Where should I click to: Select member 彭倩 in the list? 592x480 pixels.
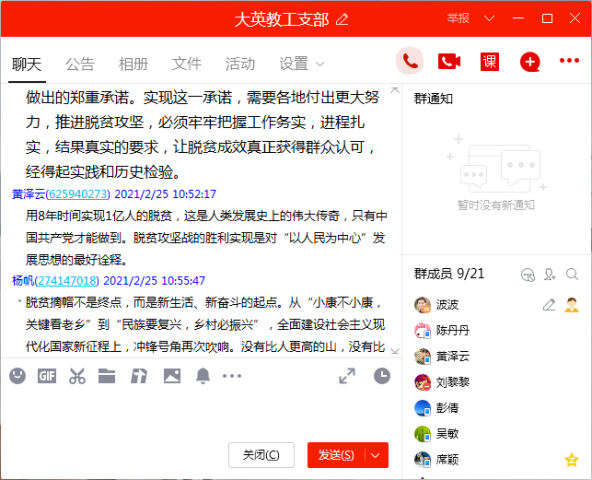496,408
